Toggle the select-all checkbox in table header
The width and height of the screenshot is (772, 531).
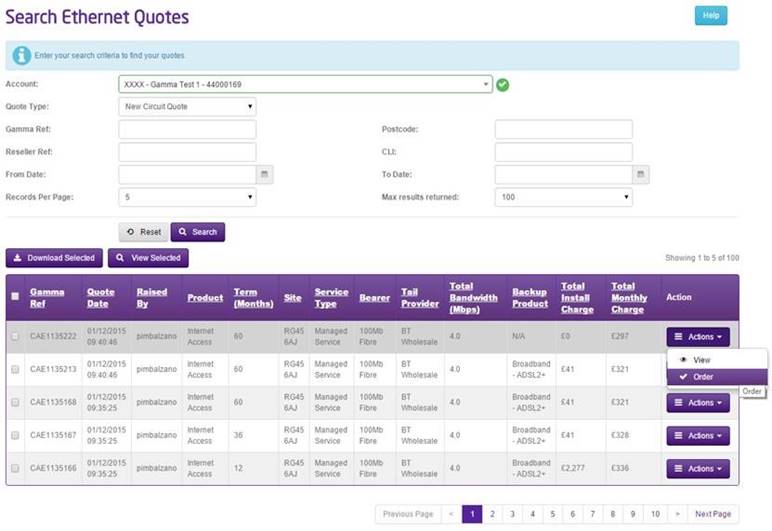(x=15, y=296)
